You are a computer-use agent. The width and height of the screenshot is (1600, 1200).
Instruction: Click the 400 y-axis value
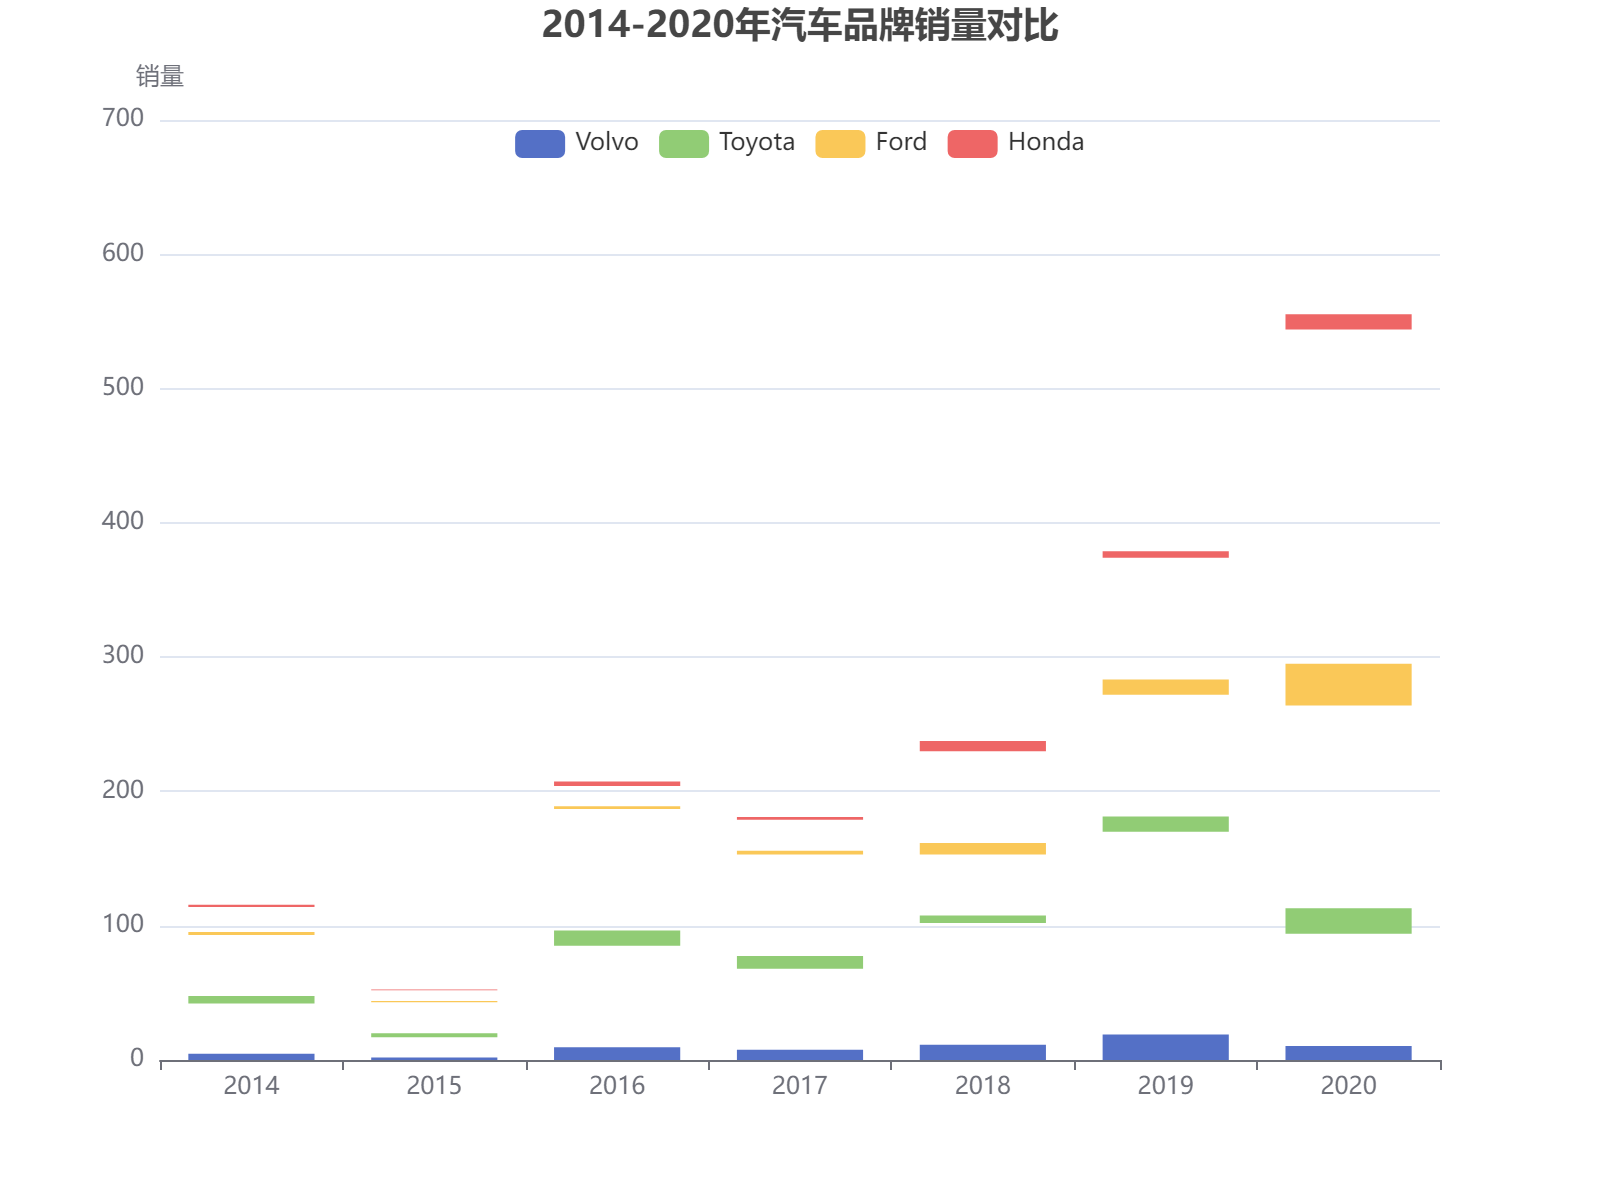(123, 522)
